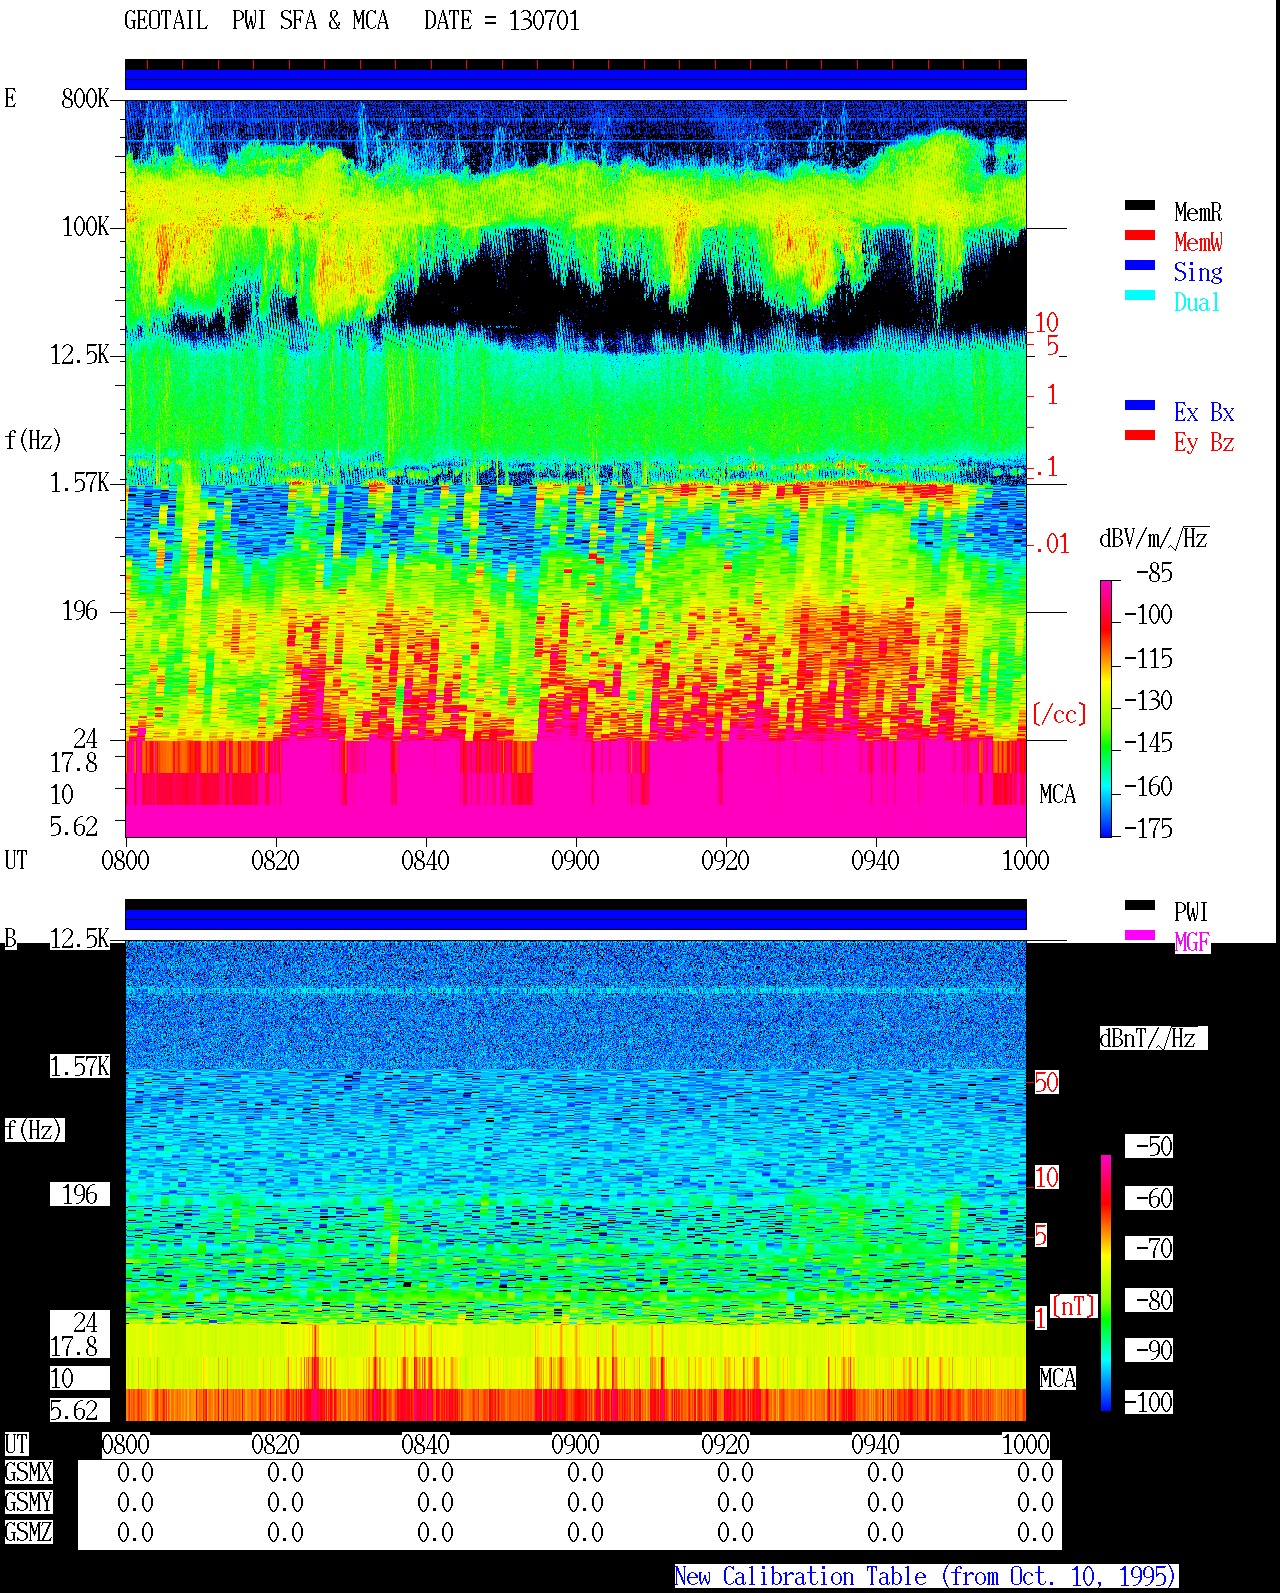Click the magenta MGF legend swatch
1280x1593 pixels.
pyautogui.click(x=1139, y=935)
